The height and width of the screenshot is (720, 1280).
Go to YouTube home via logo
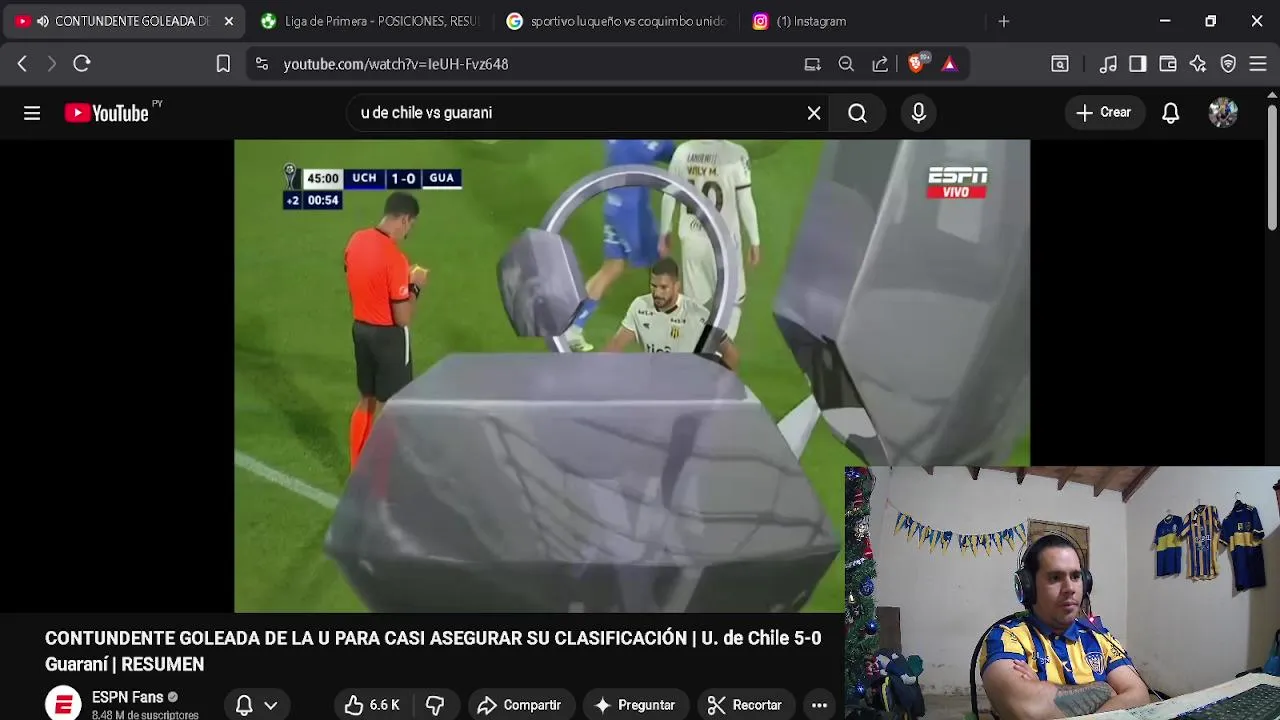[x=107, y=113]
